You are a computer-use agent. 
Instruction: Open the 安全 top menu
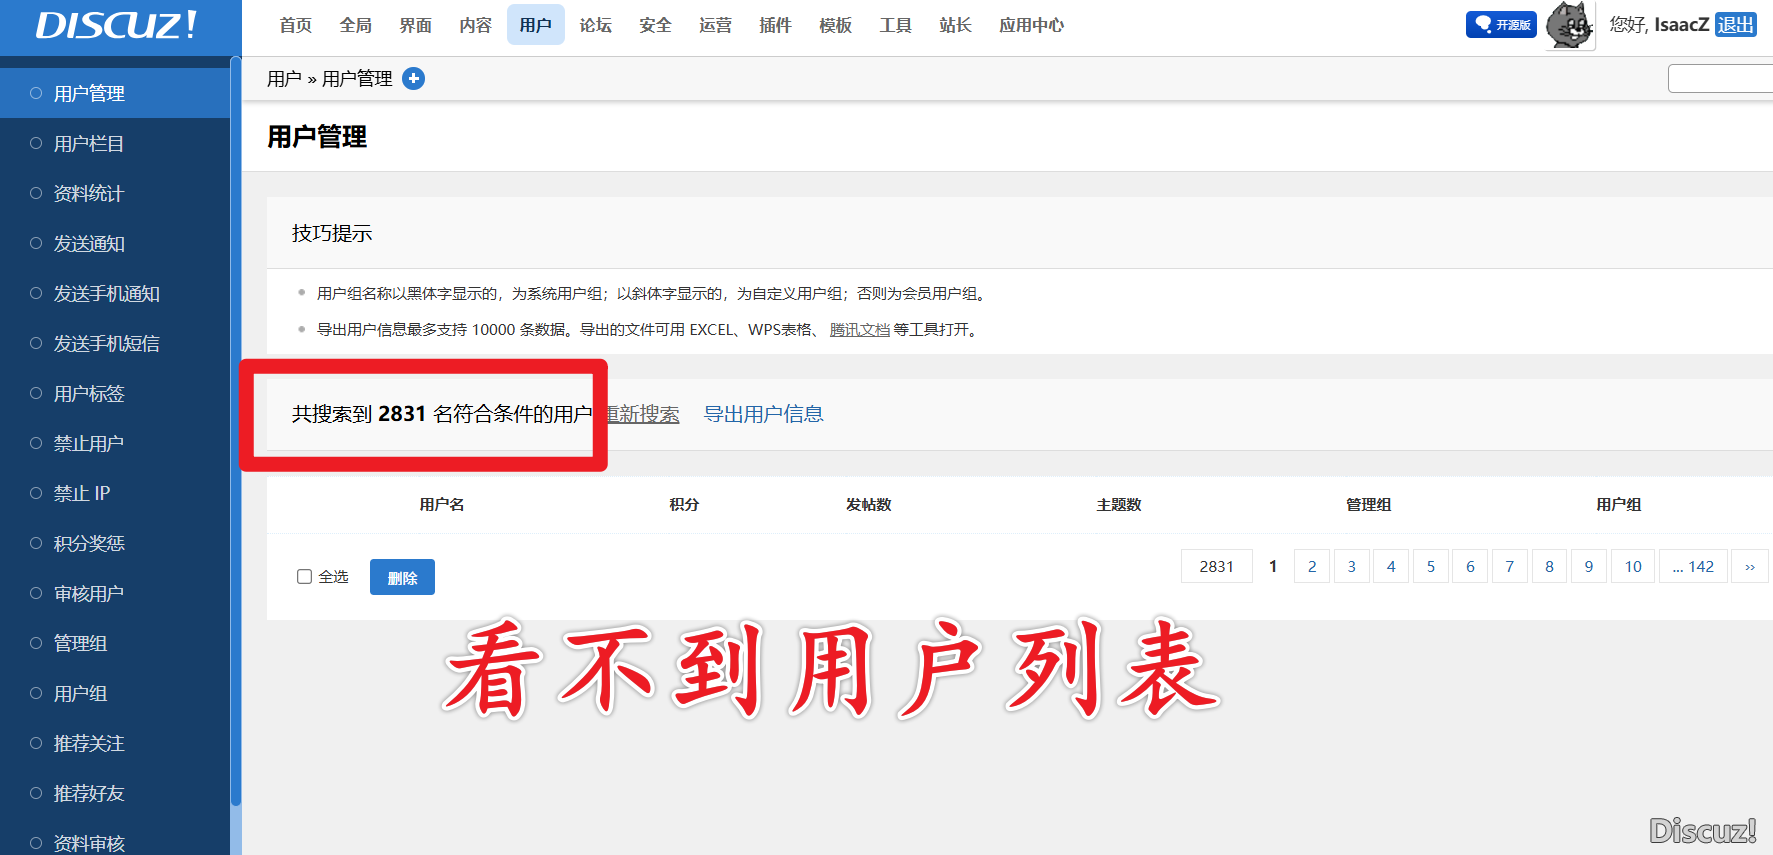click(655, 25)
